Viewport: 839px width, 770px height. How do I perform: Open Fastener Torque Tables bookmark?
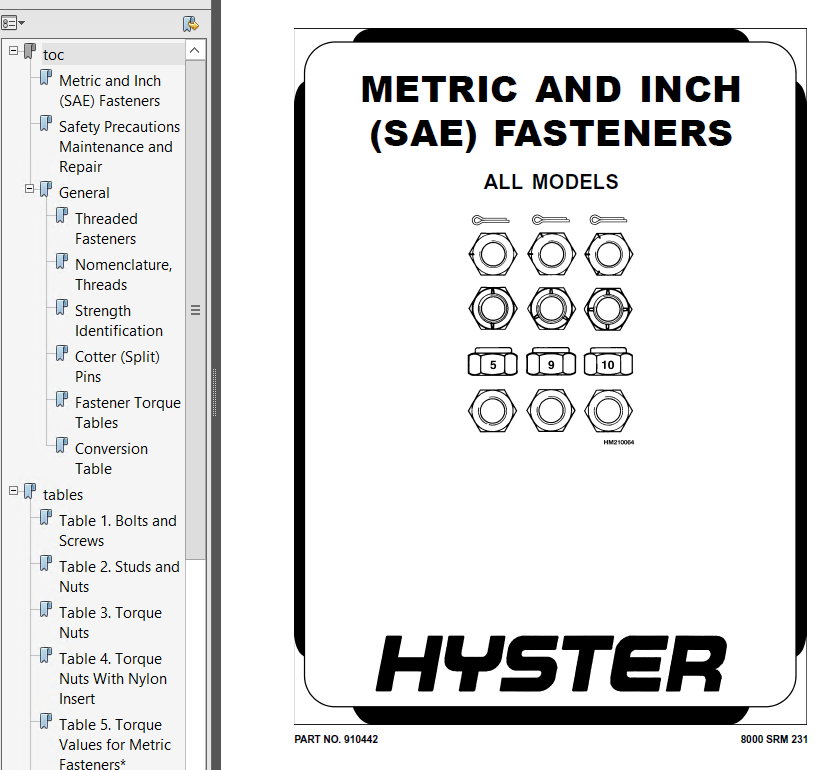click(x=128, y=413)
